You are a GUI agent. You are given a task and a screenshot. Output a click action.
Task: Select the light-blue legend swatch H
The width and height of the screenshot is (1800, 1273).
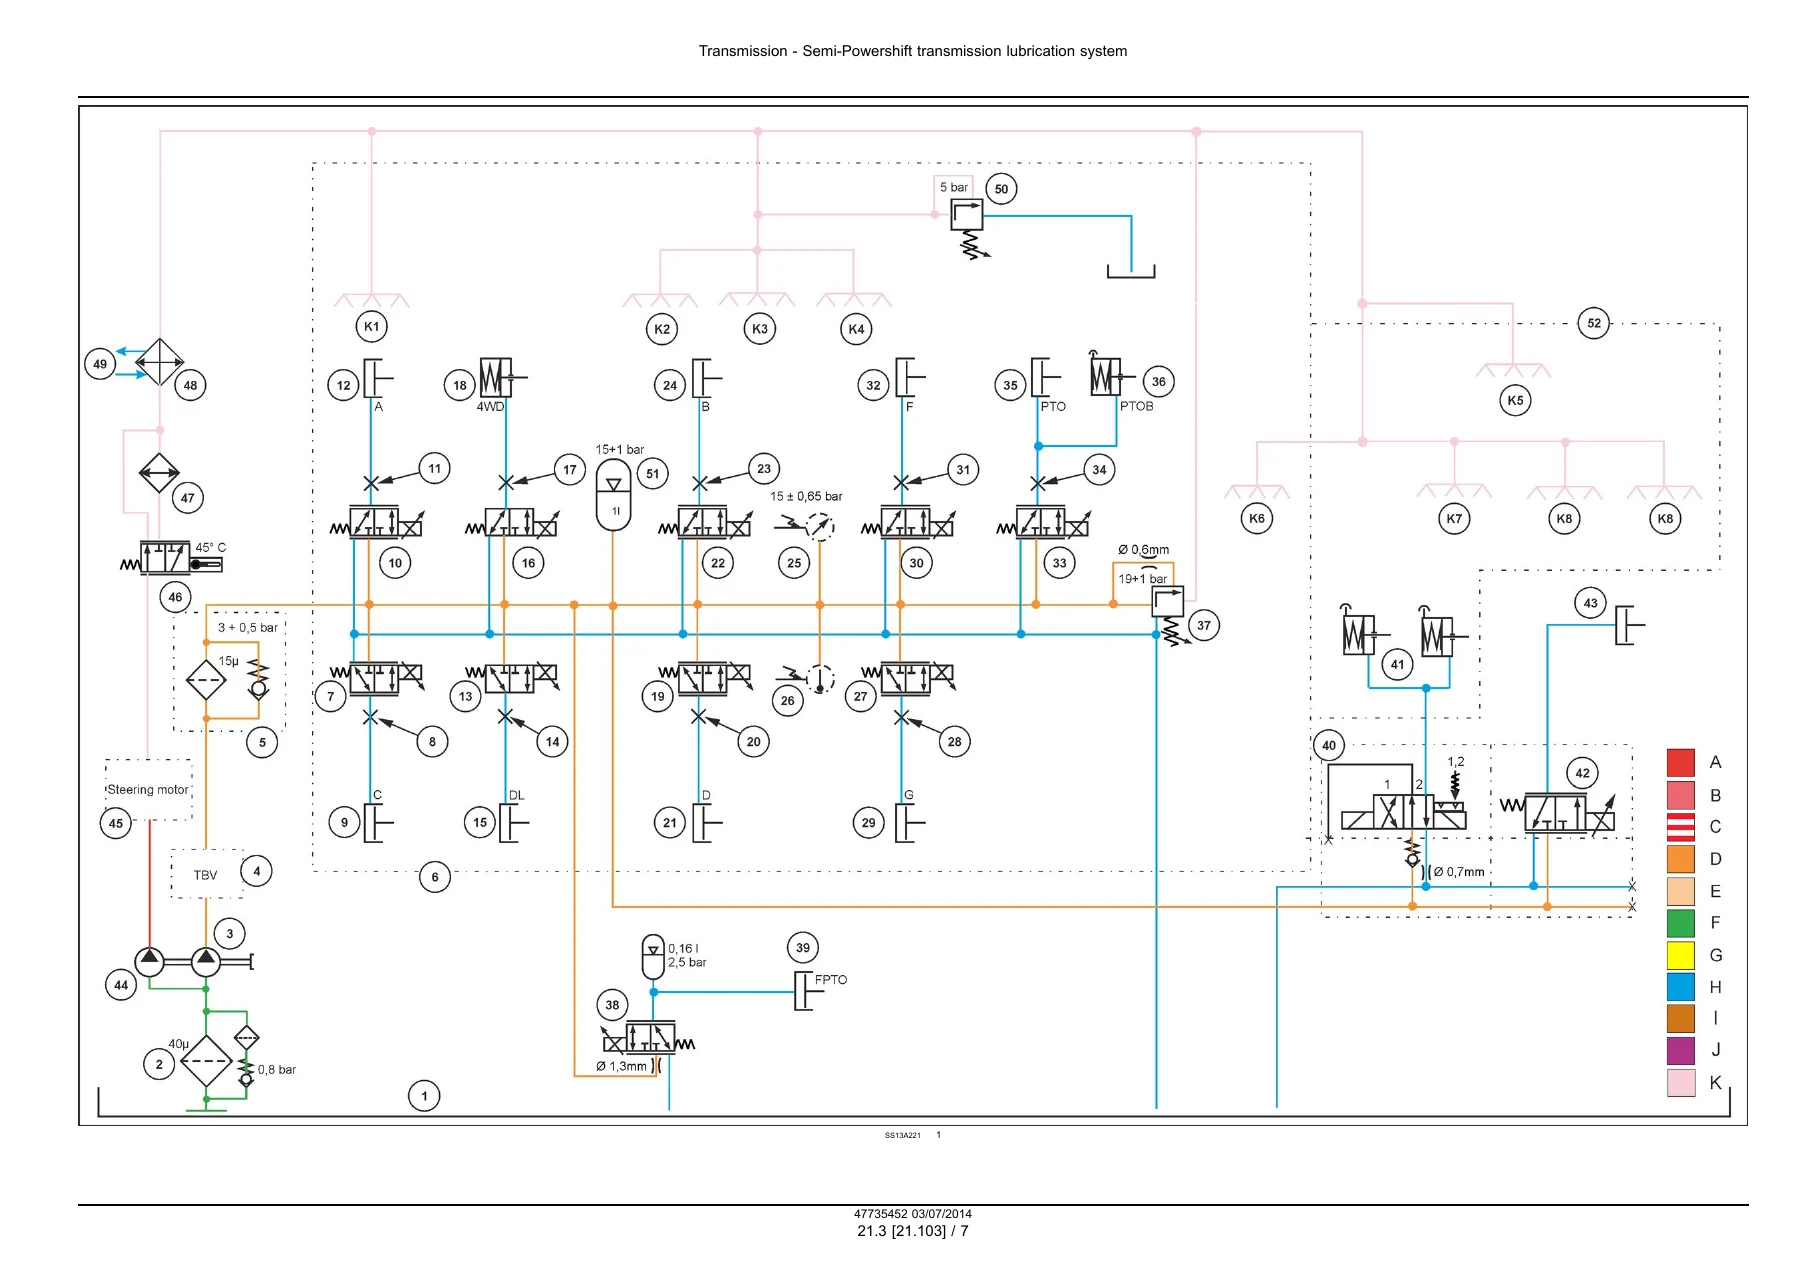click(1680, 987)
